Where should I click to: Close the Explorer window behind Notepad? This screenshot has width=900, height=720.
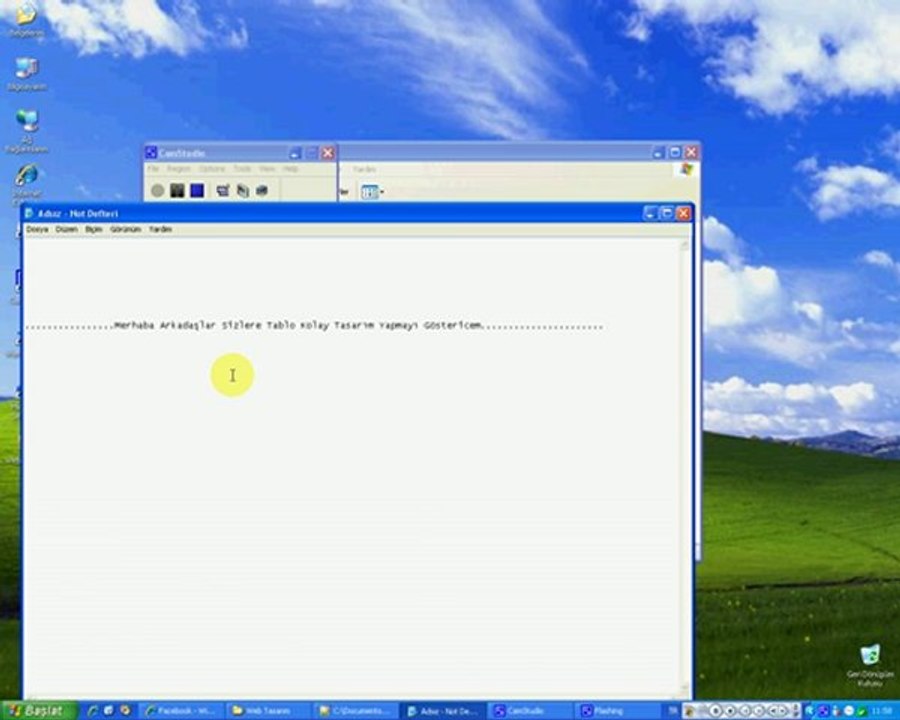pos(692,152)
